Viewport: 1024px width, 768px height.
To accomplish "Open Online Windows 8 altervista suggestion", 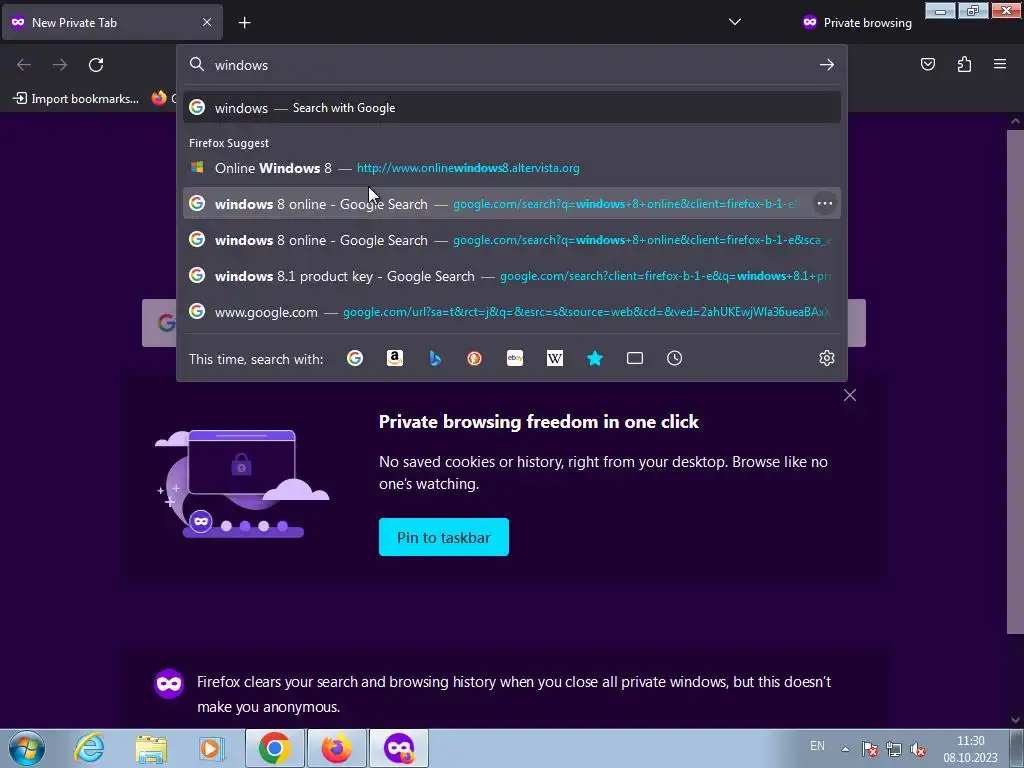I will click(512, 168).
